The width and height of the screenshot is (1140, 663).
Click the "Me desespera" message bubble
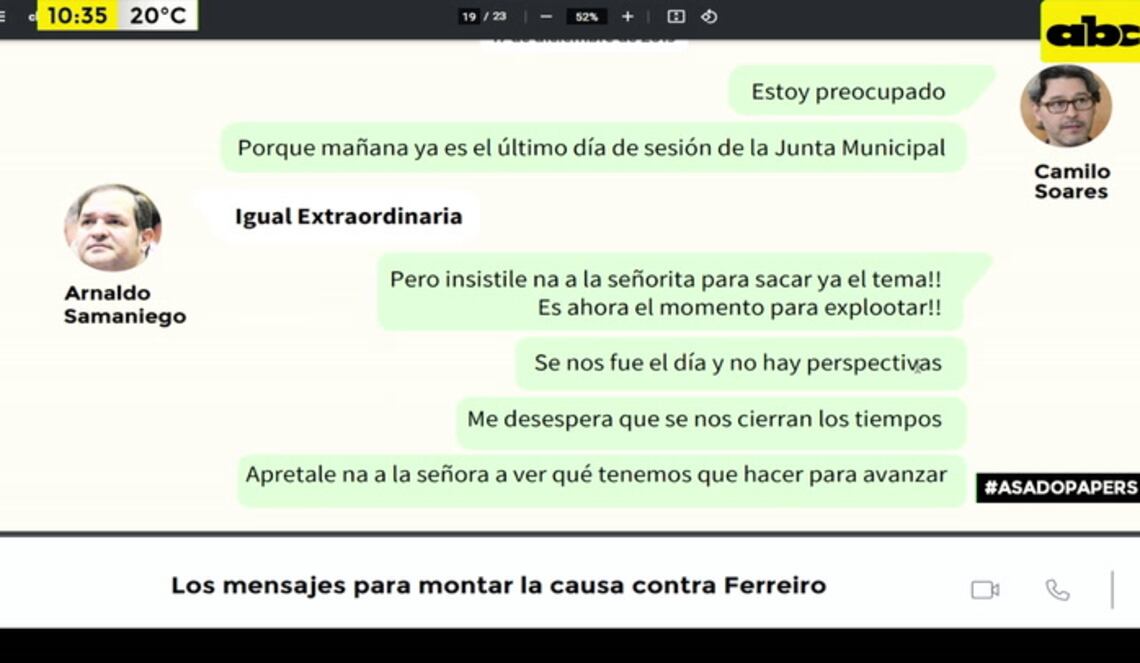click(704, 420)
